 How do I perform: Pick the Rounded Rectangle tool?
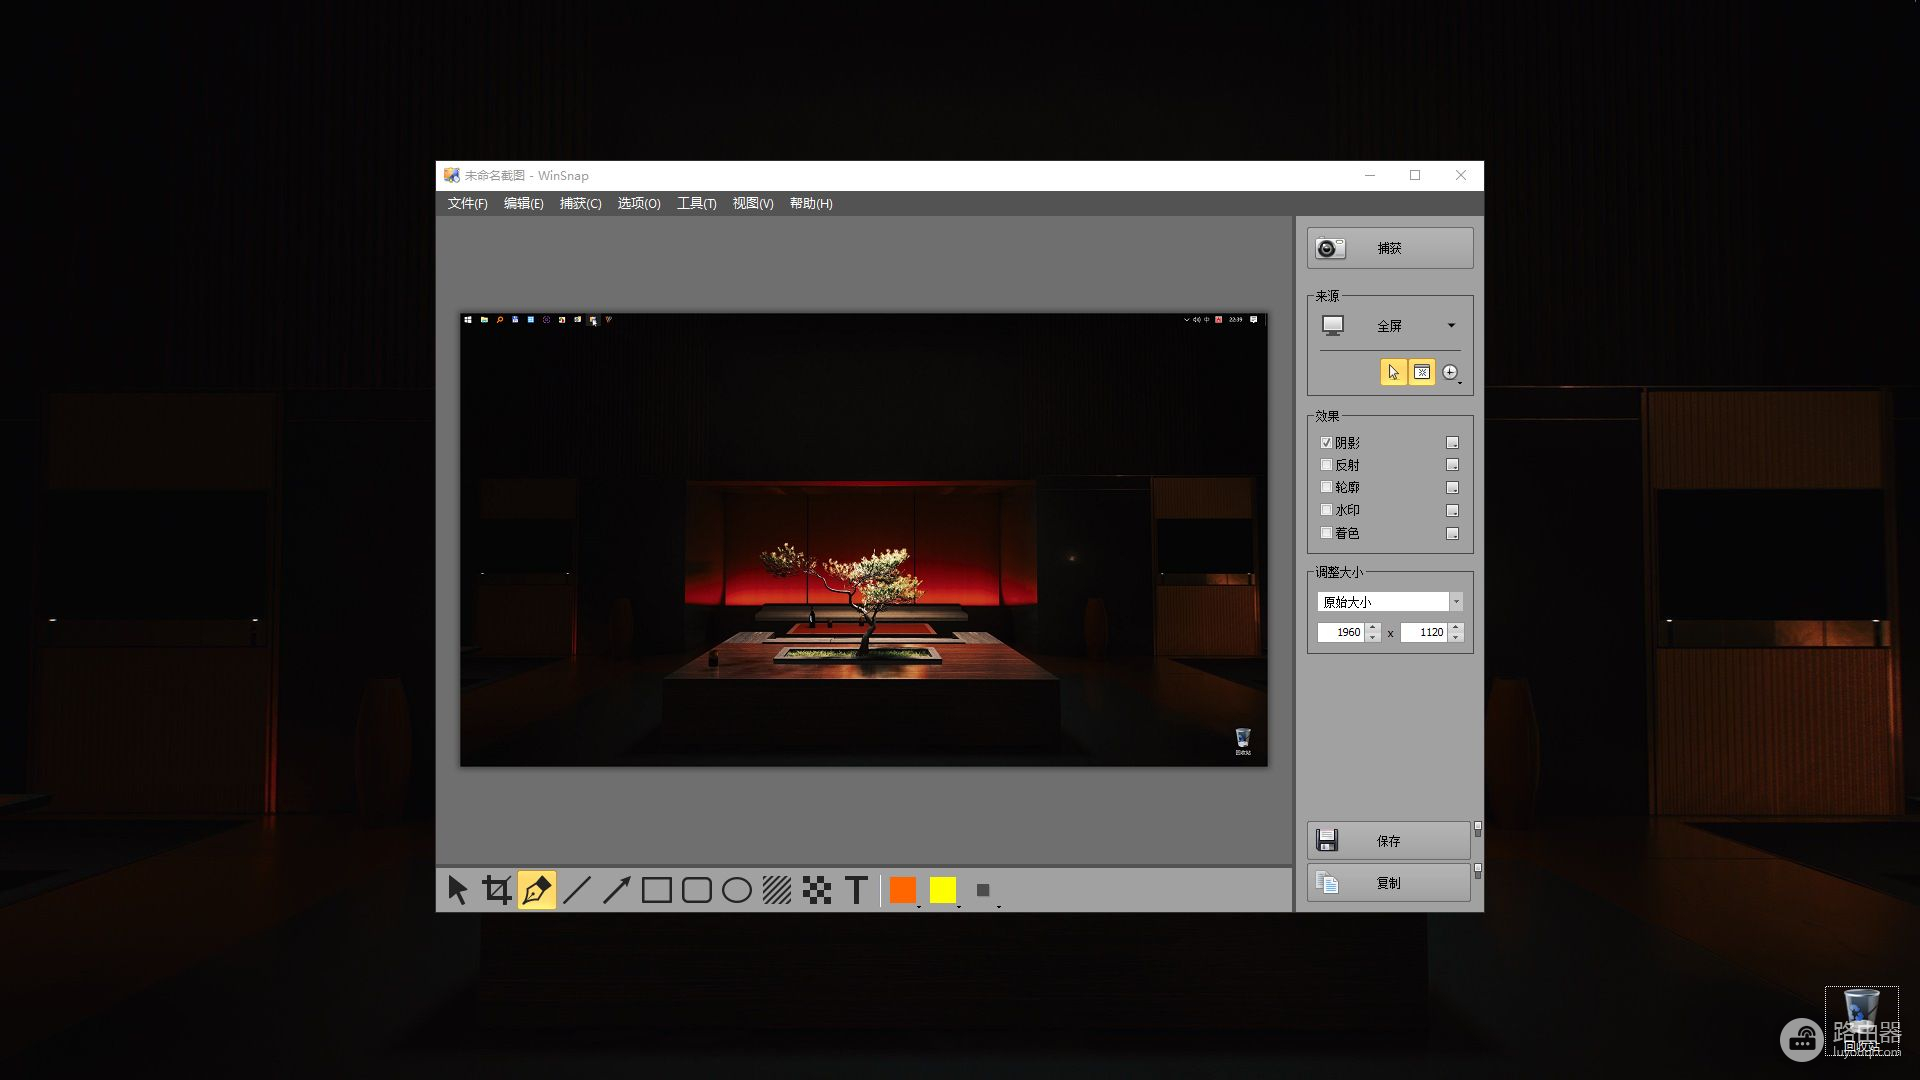point(697,890)
